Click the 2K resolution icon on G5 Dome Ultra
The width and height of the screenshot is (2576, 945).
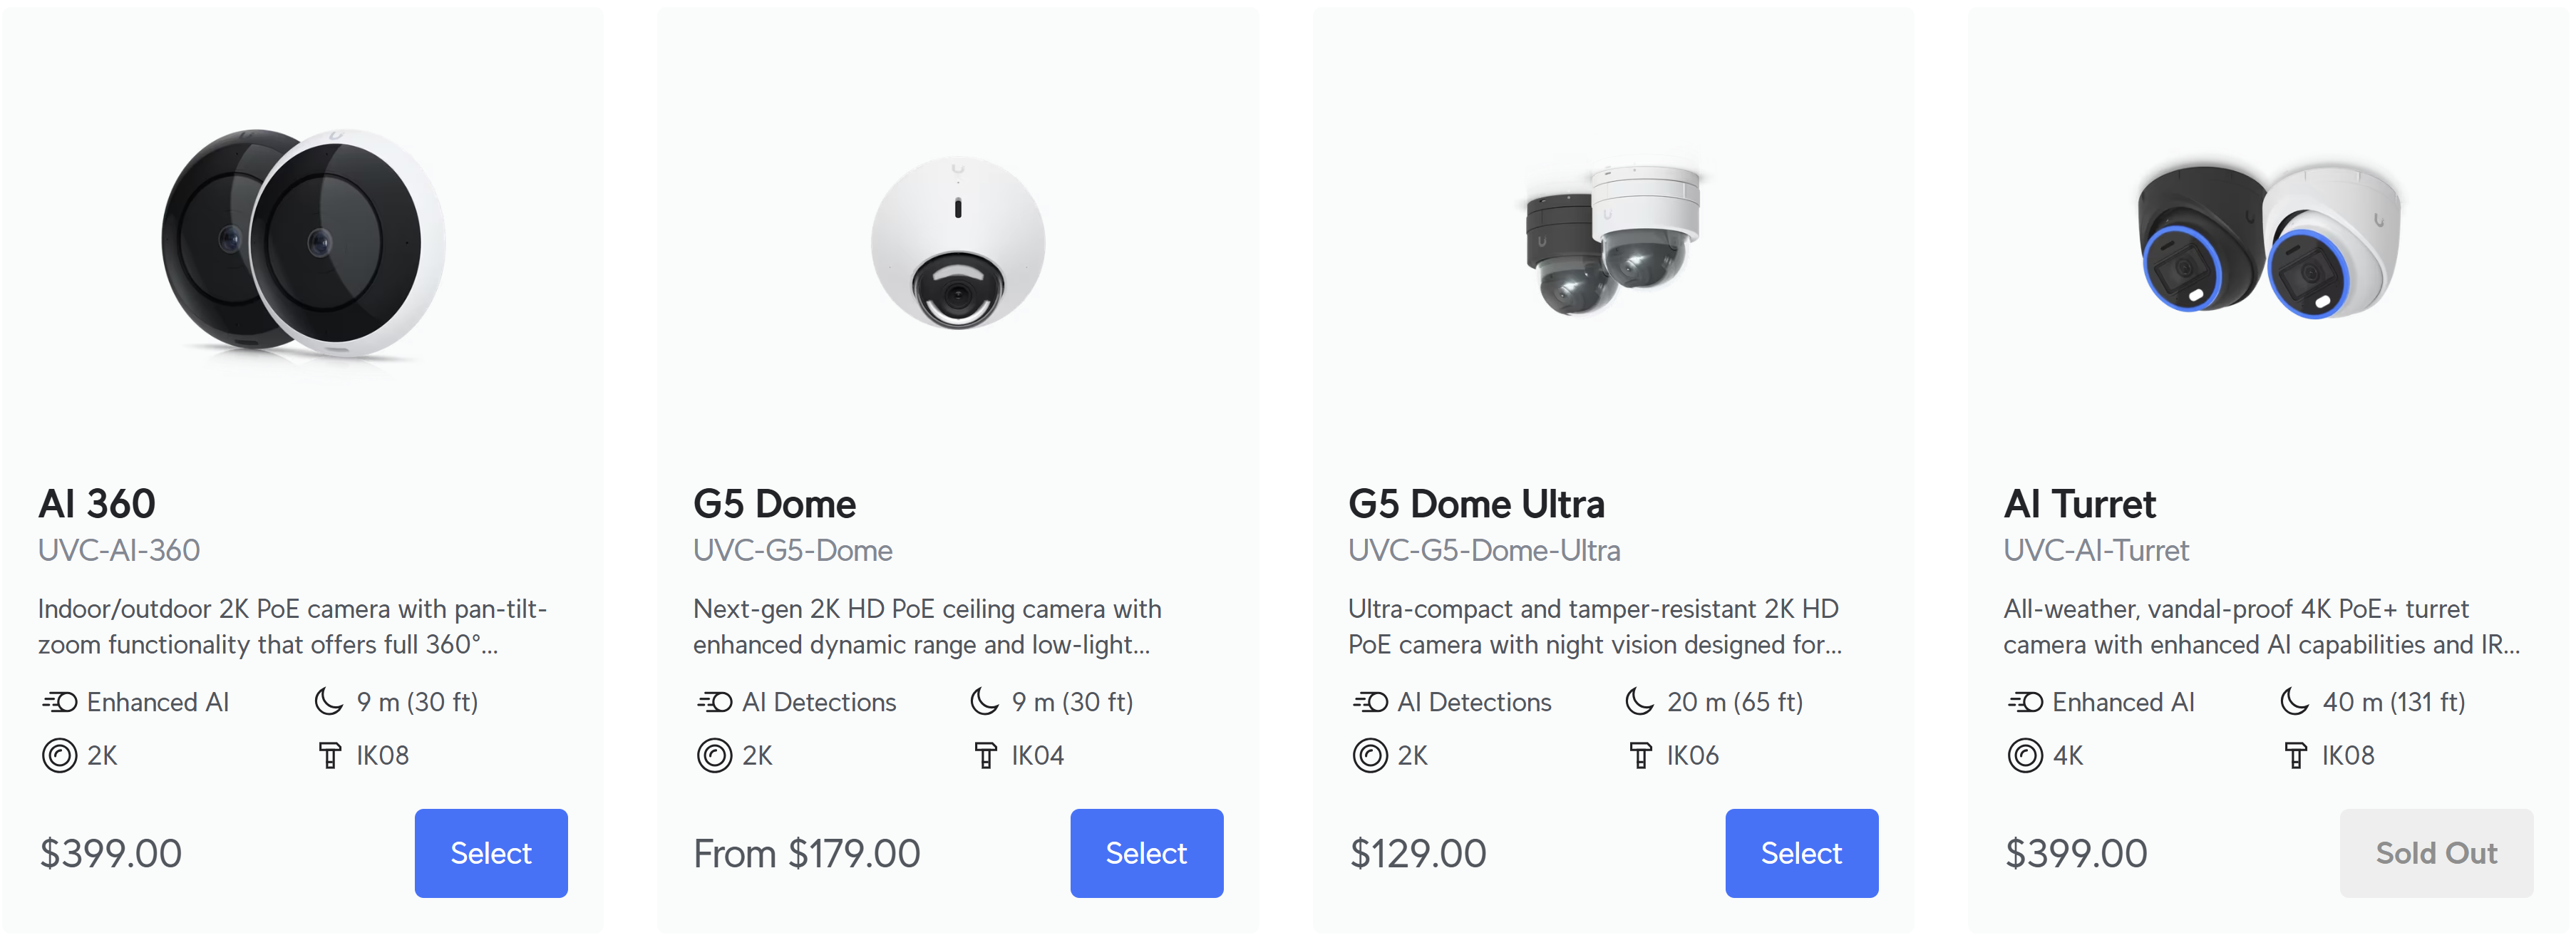(1369, 755)
